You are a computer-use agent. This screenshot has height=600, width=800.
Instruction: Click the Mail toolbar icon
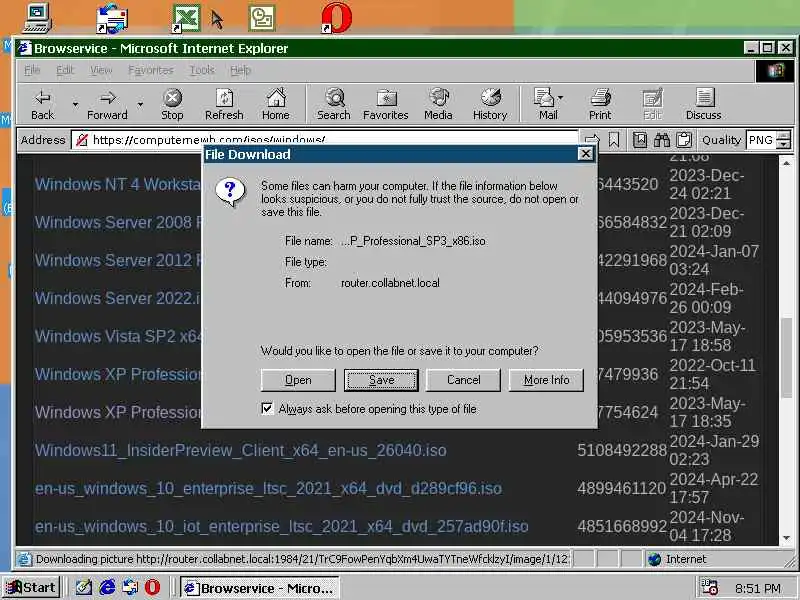tap(545, 105)
